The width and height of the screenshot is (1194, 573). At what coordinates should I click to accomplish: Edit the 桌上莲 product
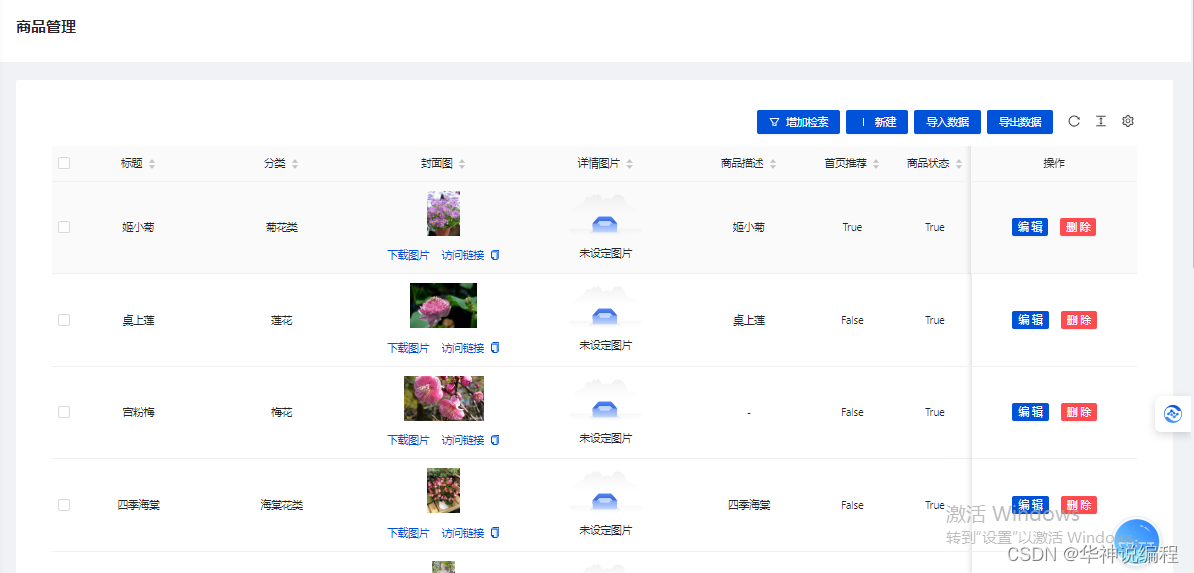pyautogui.click(x=1030, y=320)
